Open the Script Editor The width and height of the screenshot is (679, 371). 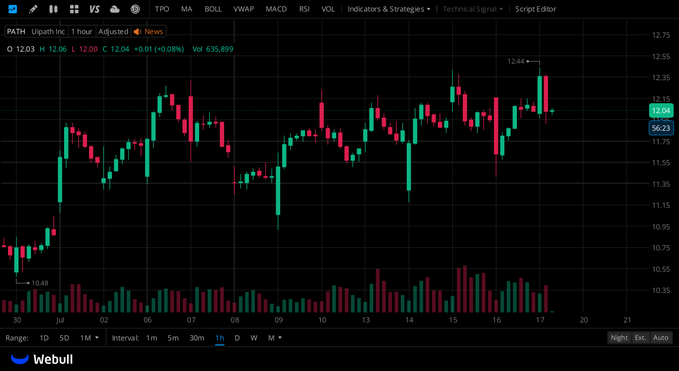536,9
